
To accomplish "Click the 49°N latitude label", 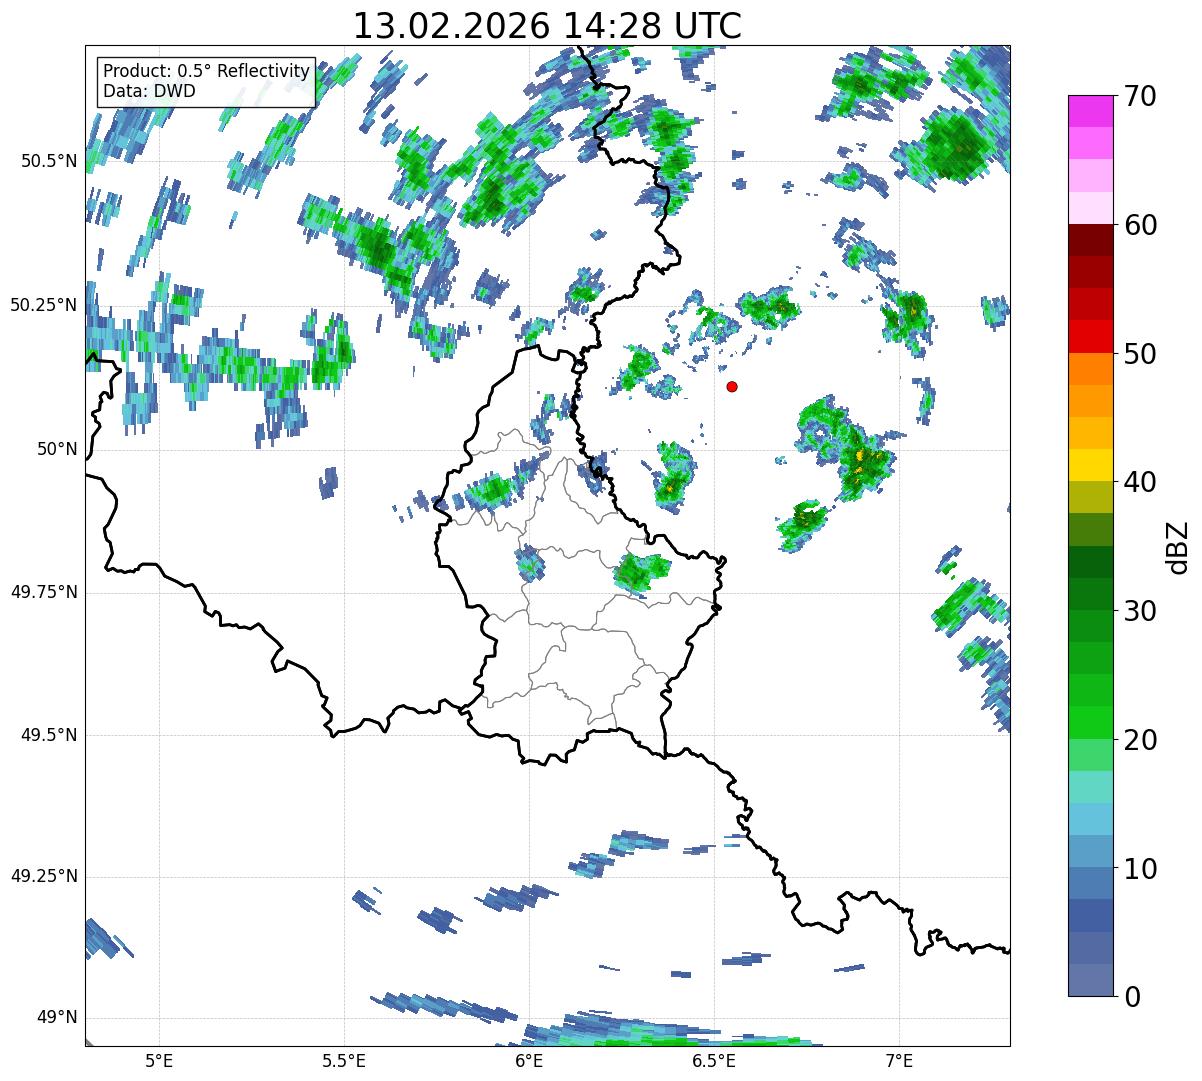I will pyautogui.click(x=57, y=1018).
